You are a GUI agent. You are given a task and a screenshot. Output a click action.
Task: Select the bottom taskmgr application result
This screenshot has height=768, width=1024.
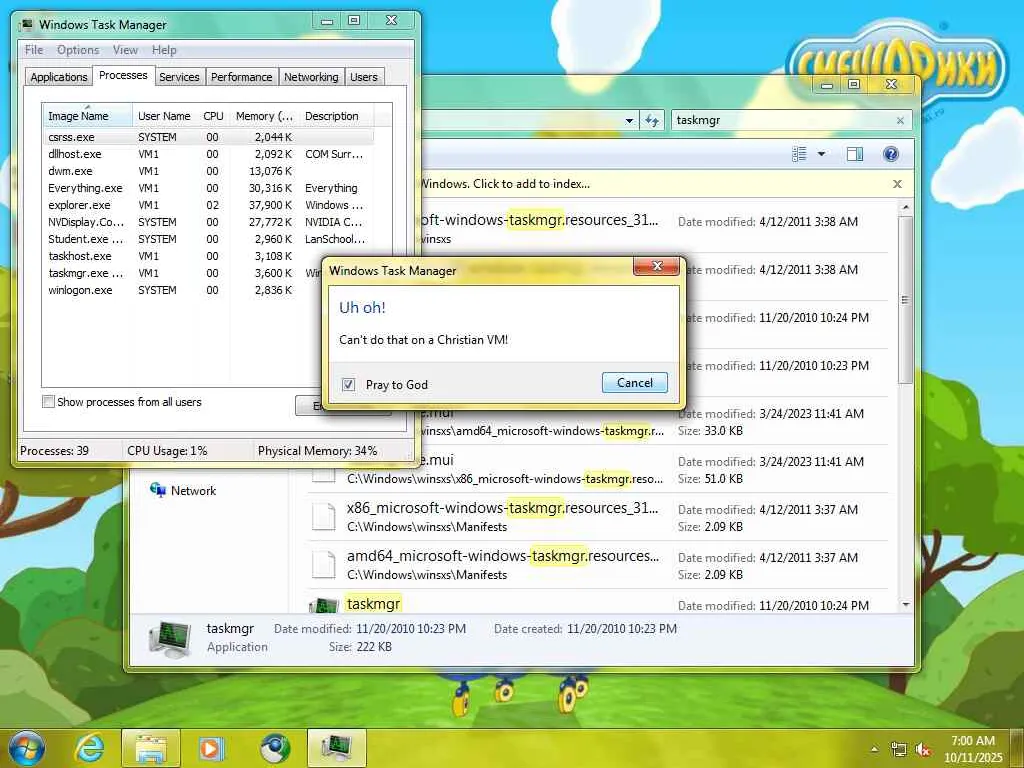coord(597,602)
